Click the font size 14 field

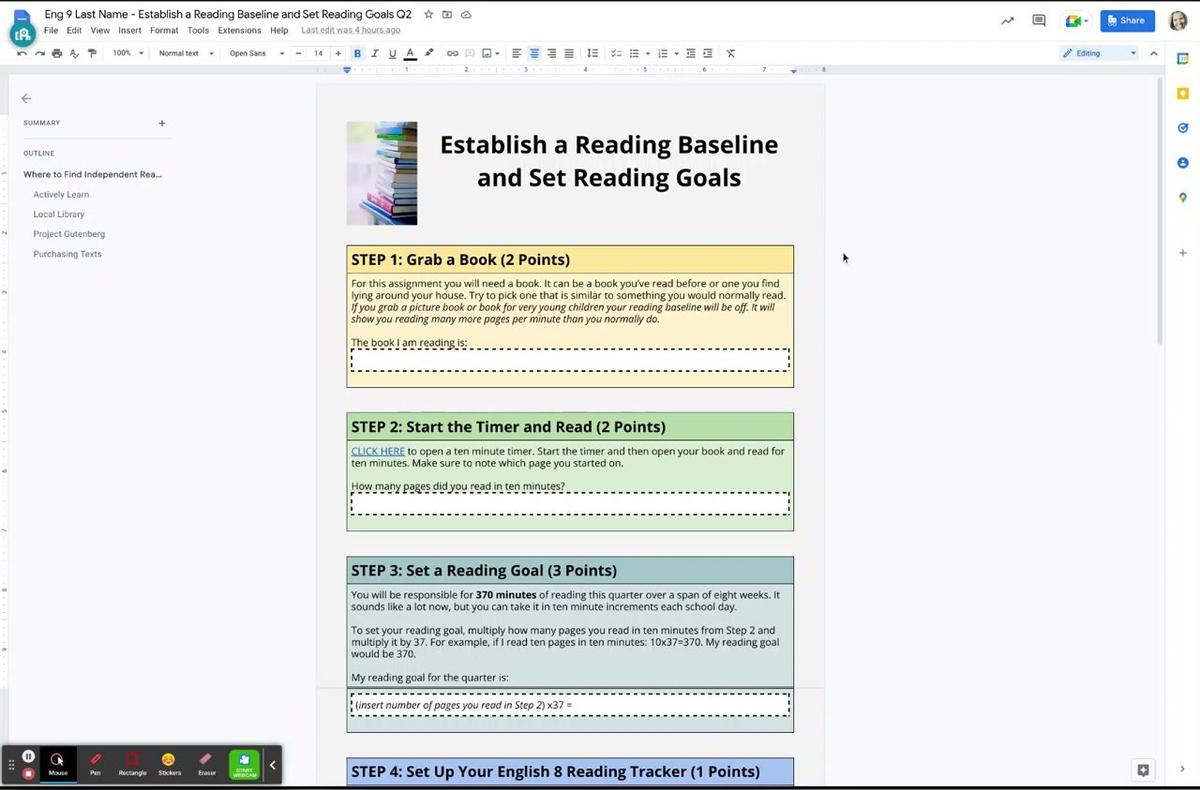(318, 53)
